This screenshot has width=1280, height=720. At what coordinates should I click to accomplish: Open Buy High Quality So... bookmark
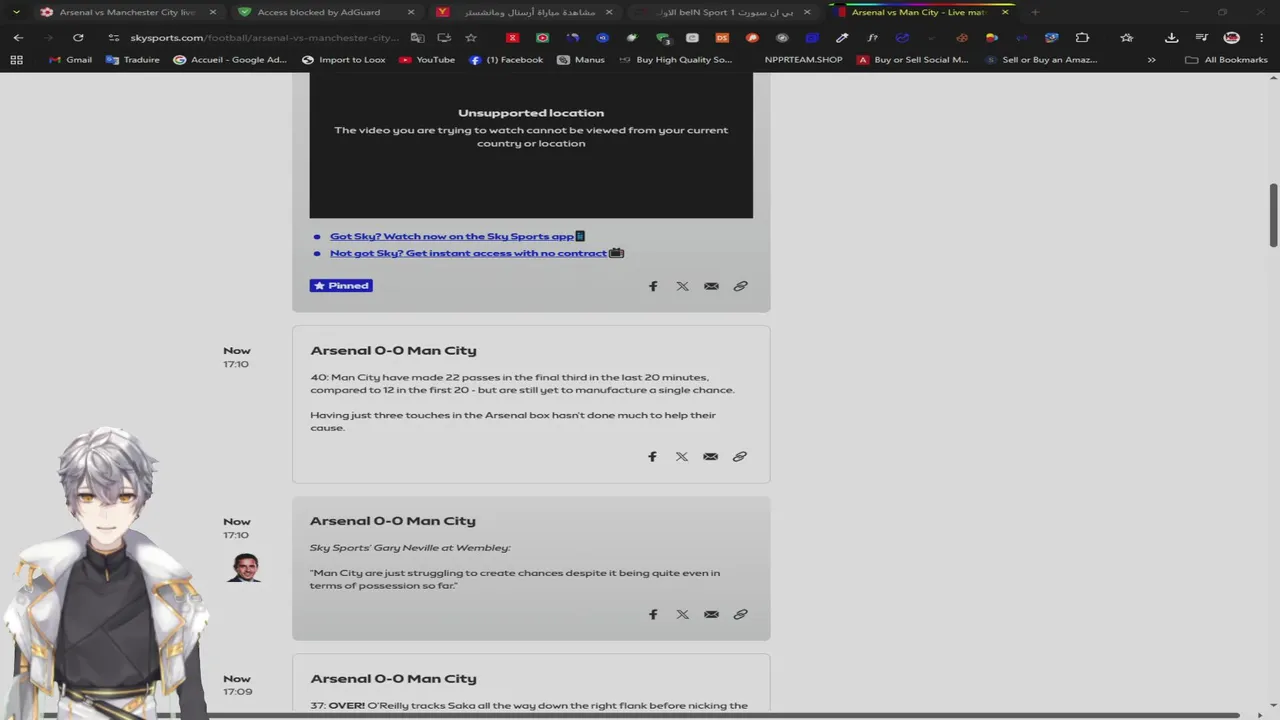(675, 60)
